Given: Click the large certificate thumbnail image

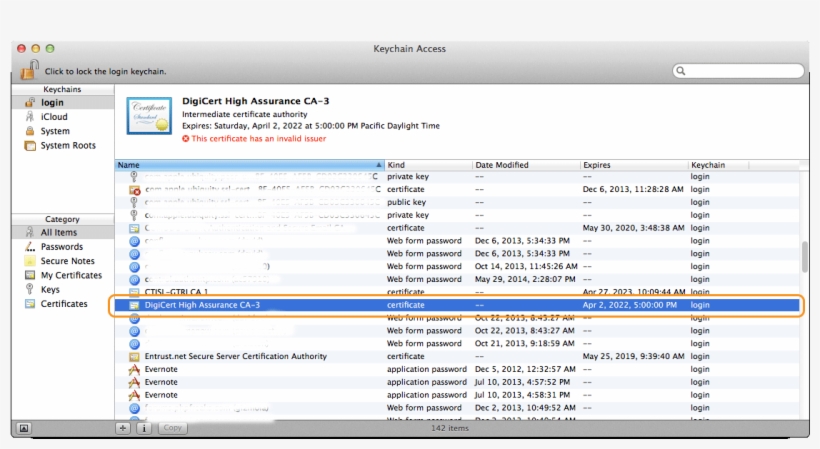Looking at the screenshot, I should [149, 116].
